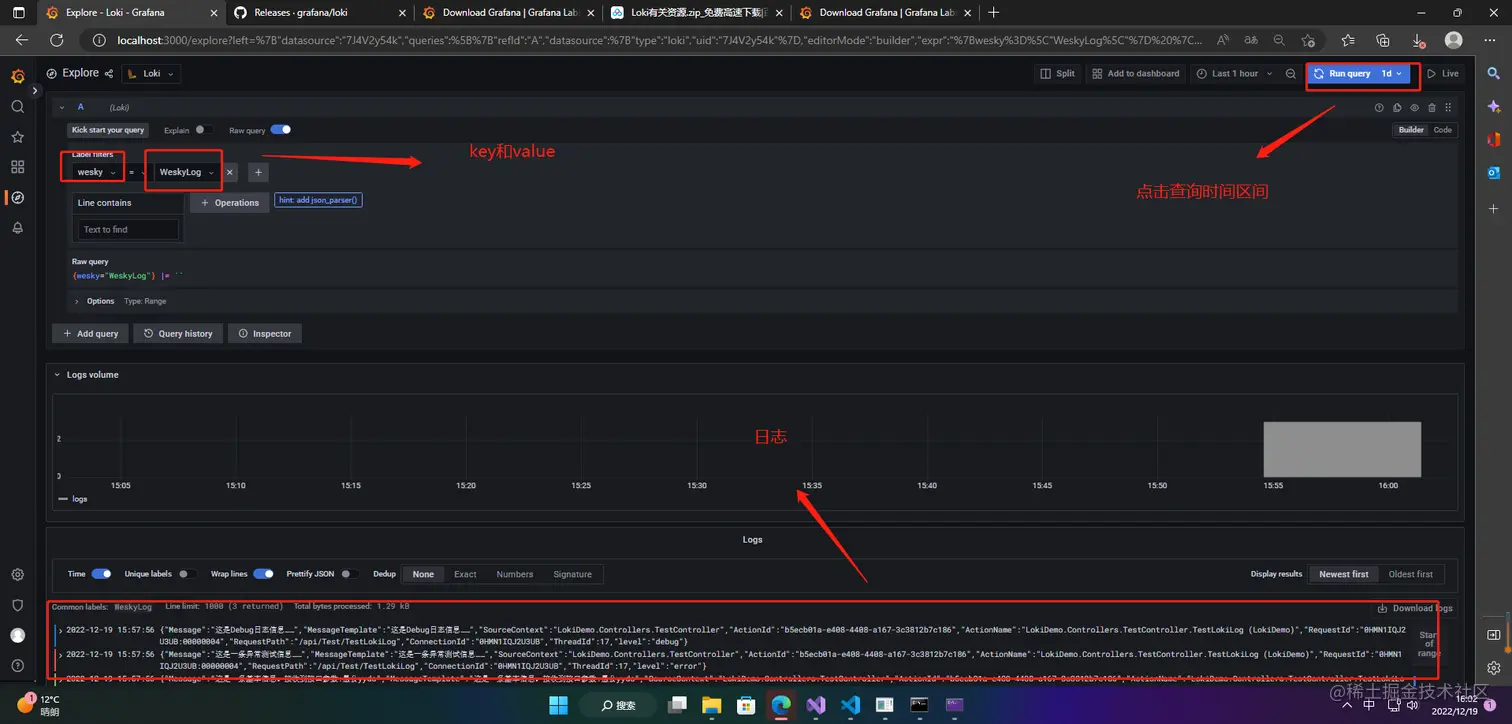Open Edge downloads icon
The width and height of the screenshot is (1512, 724).
coord(1419,40)
